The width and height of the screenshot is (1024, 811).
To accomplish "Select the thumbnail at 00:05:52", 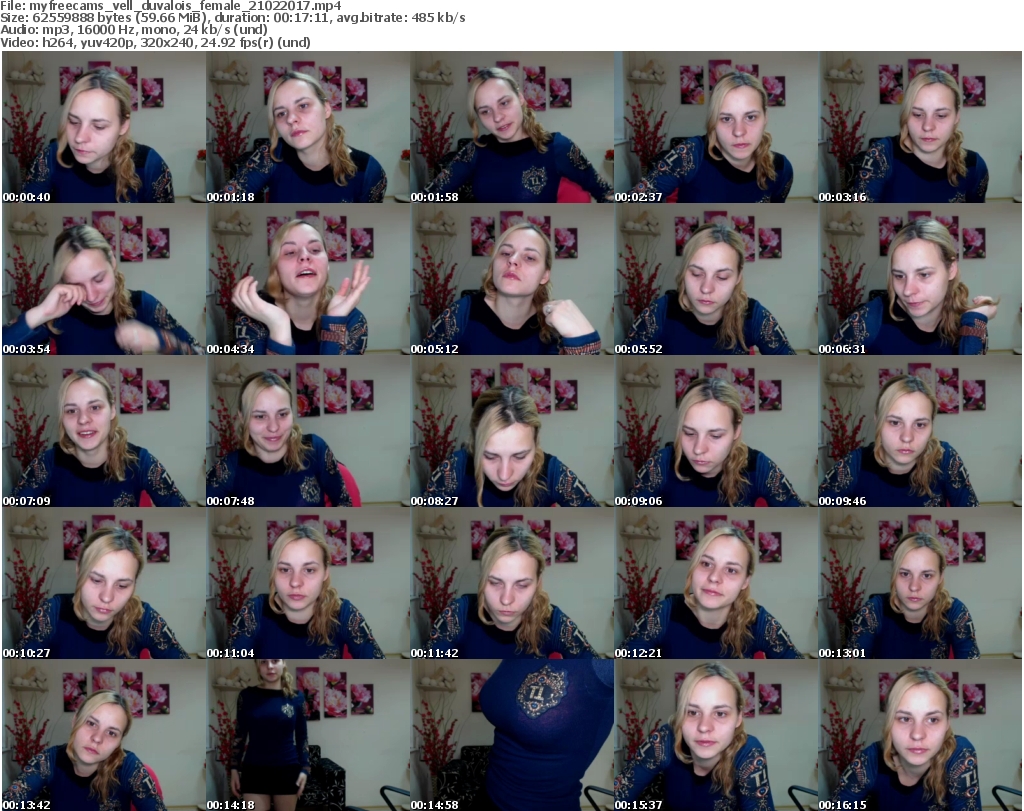I will pos(716,279).
